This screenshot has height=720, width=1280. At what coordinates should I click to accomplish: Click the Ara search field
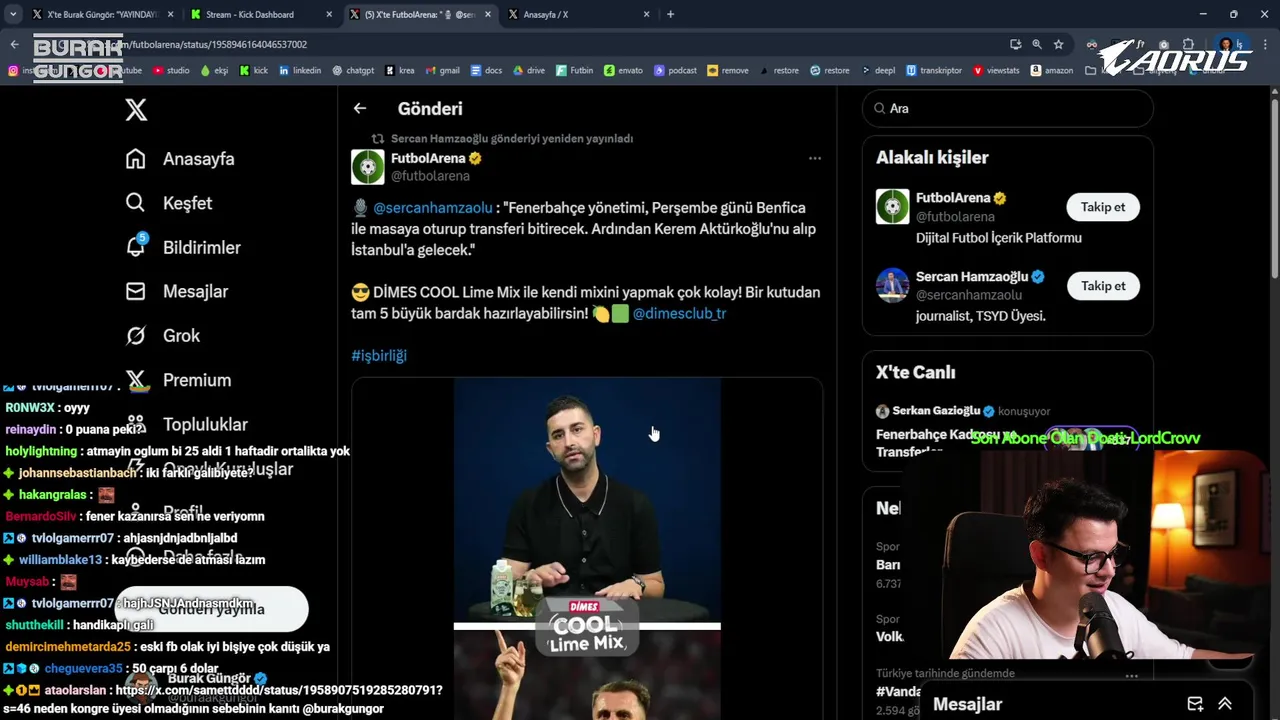pos(1008,108)
